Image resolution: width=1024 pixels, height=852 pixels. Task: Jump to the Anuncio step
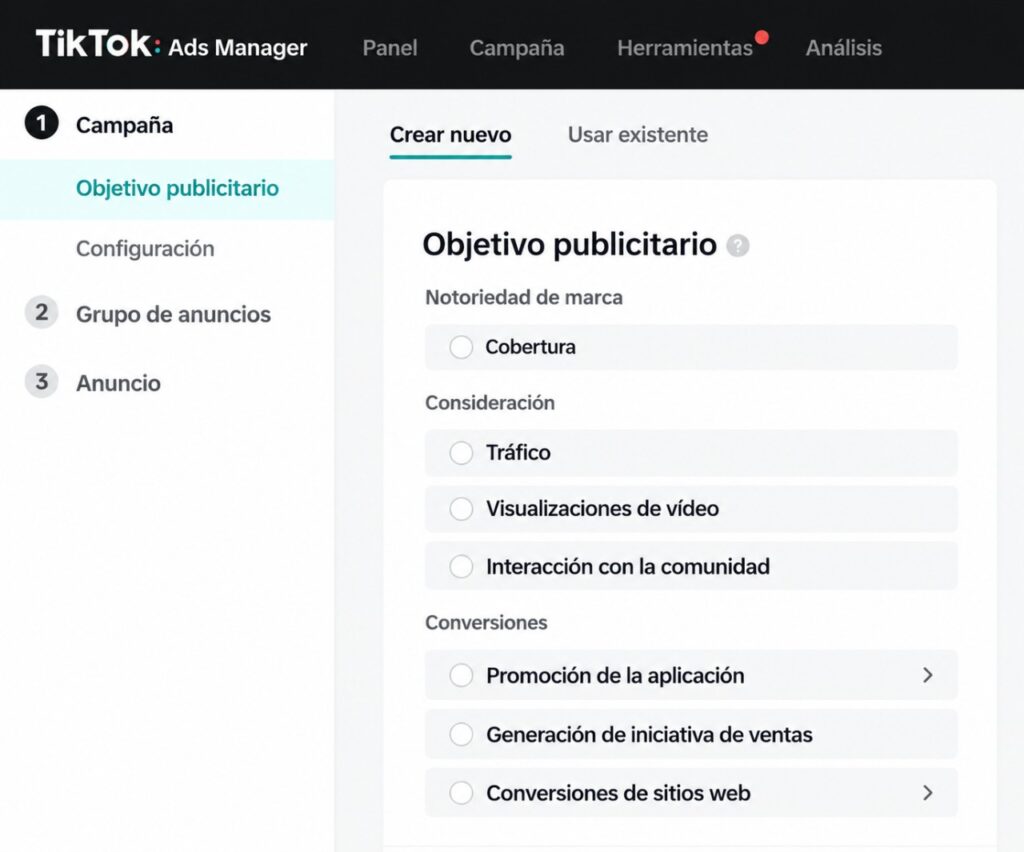click(118, 383)
